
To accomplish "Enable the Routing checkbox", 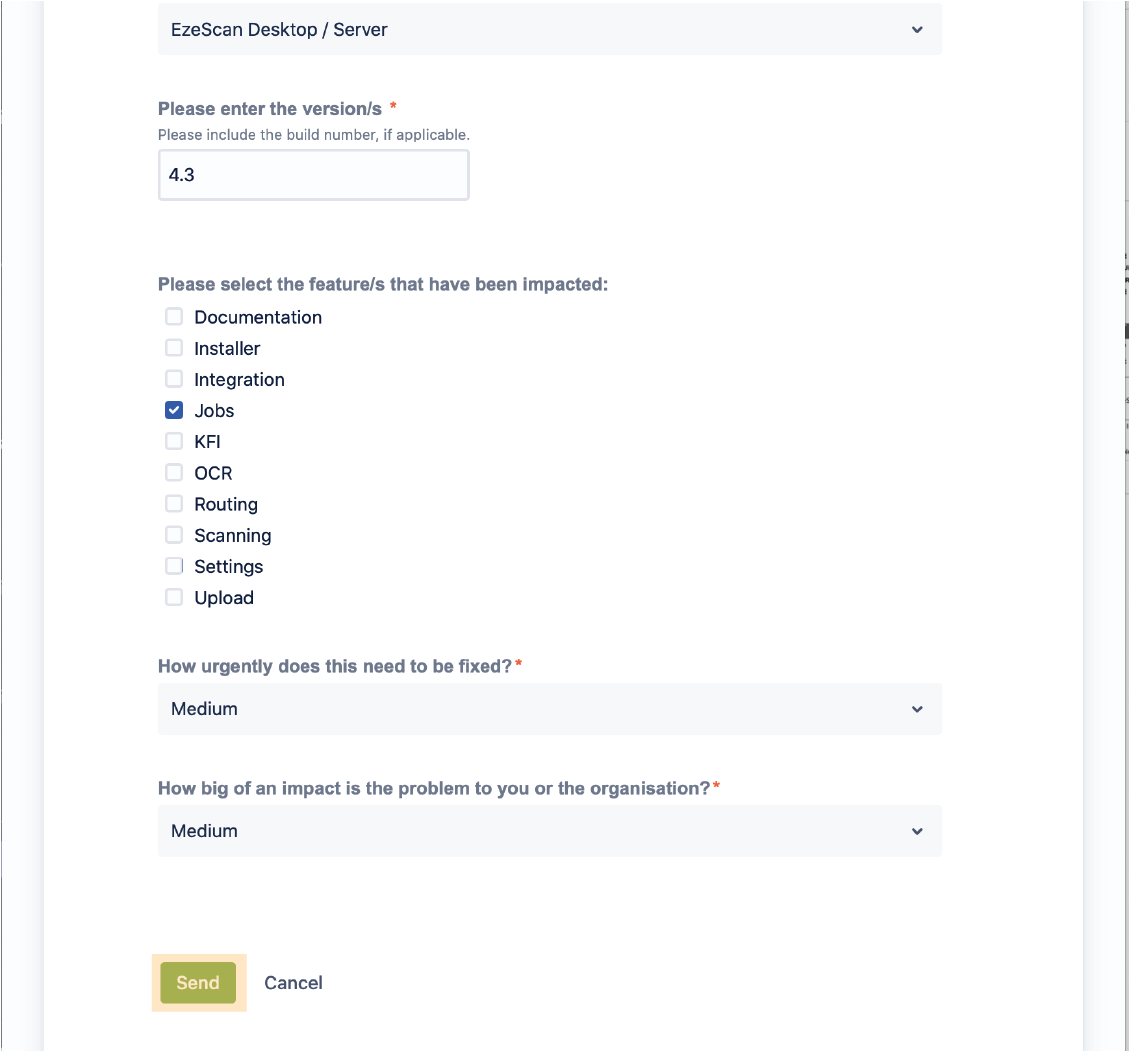I will tap(174, 504).
